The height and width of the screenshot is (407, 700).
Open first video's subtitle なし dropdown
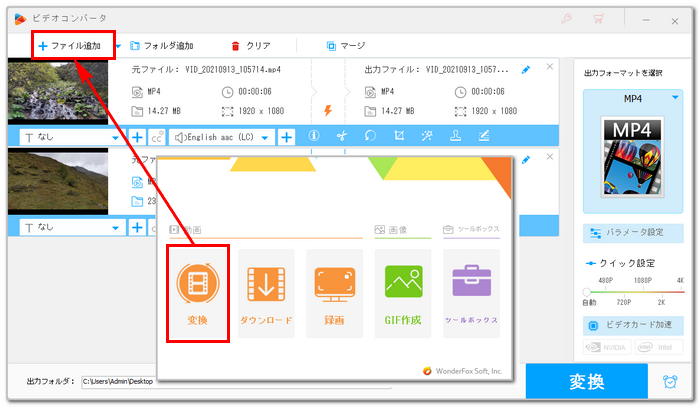[71, 137]
